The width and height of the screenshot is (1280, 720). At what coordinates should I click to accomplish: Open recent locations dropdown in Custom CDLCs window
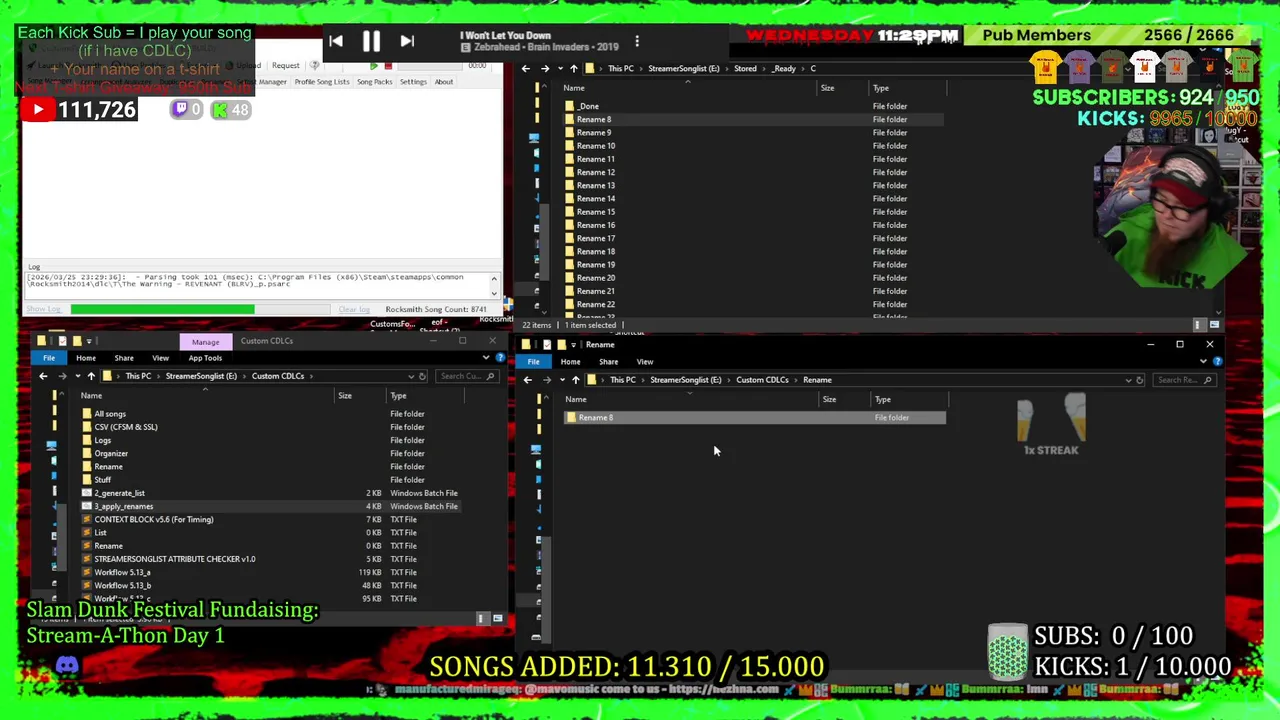76,376
